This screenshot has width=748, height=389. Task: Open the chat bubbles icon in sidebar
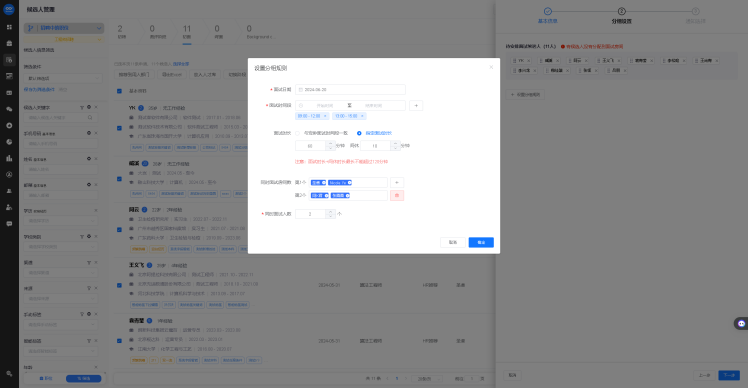(x=9, y=109)
